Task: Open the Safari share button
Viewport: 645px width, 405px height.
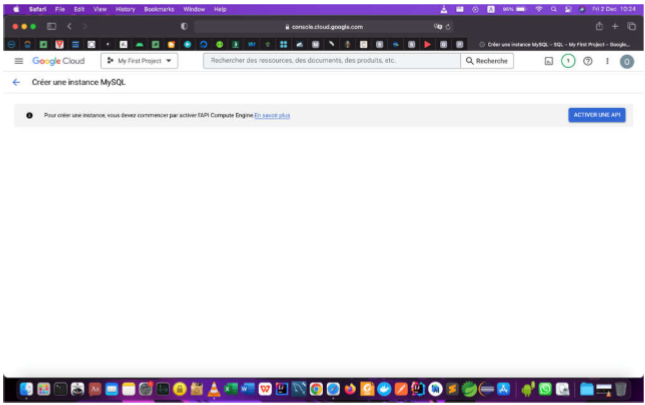Action: pyautogui.click(x=599, y=26)
